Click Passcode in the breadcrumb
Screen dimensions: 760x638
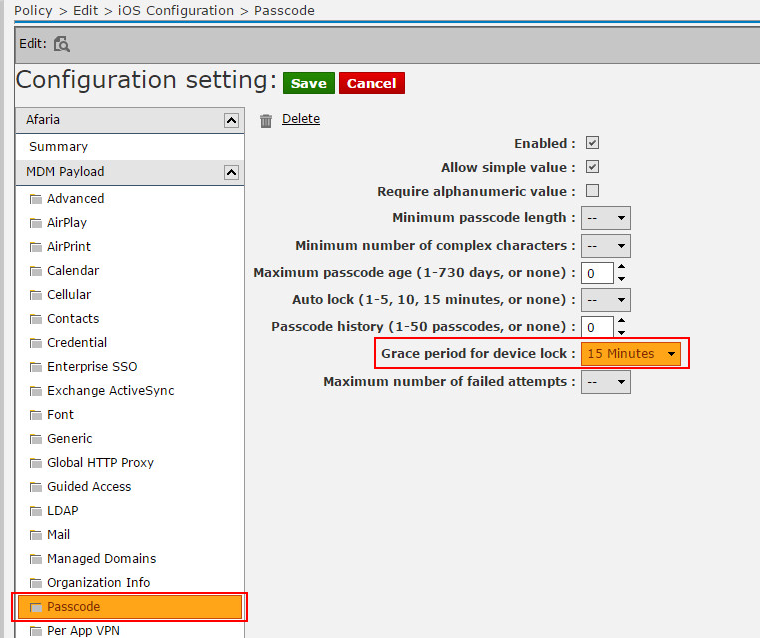285,11
